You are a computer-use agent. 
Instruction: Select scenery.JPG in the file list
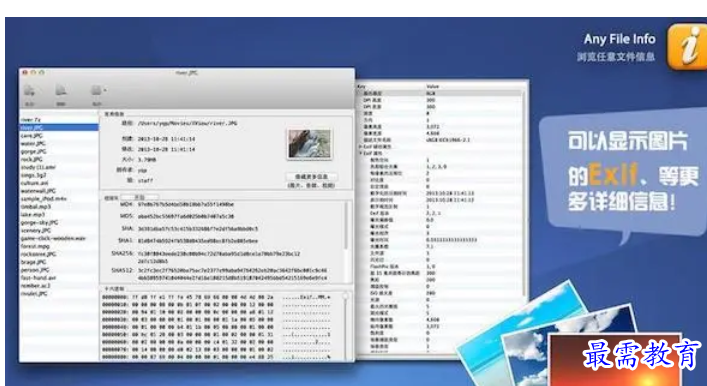click(36, 230)
